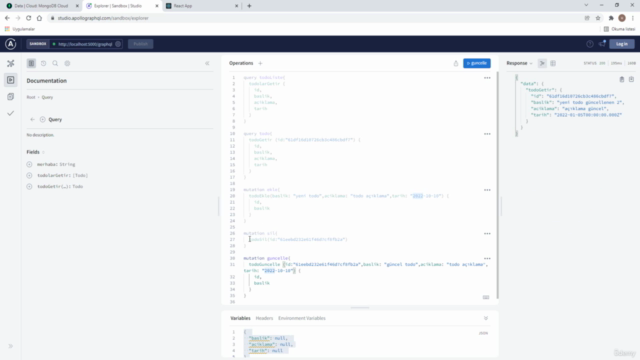Open options menu for ekle mutation
The height and width of the screenshot is (360, 640).
click(487, 190)
